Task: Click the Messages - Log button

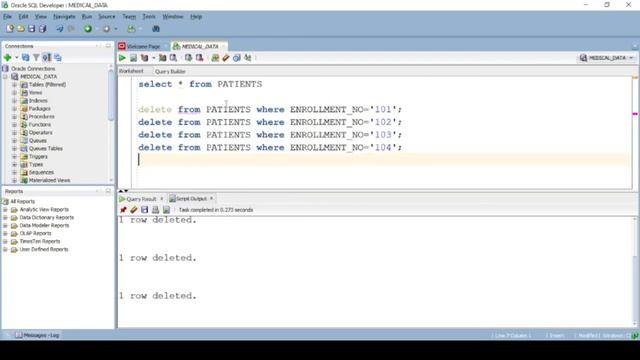Action: click(37, 335)
